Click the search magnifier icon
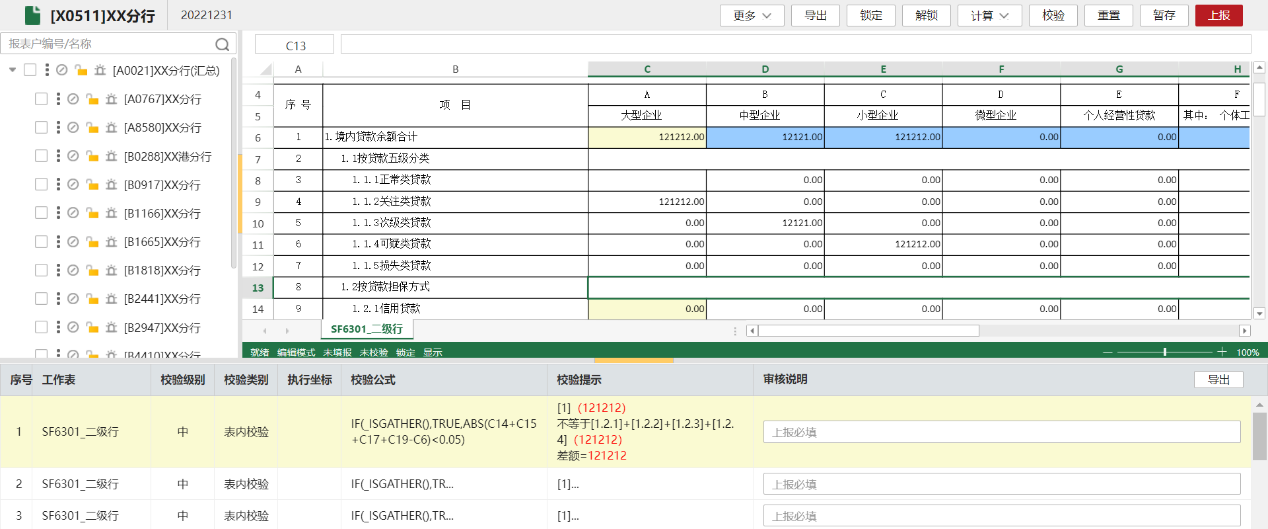This screenshot has width=1268, height=529. [222, 44]
